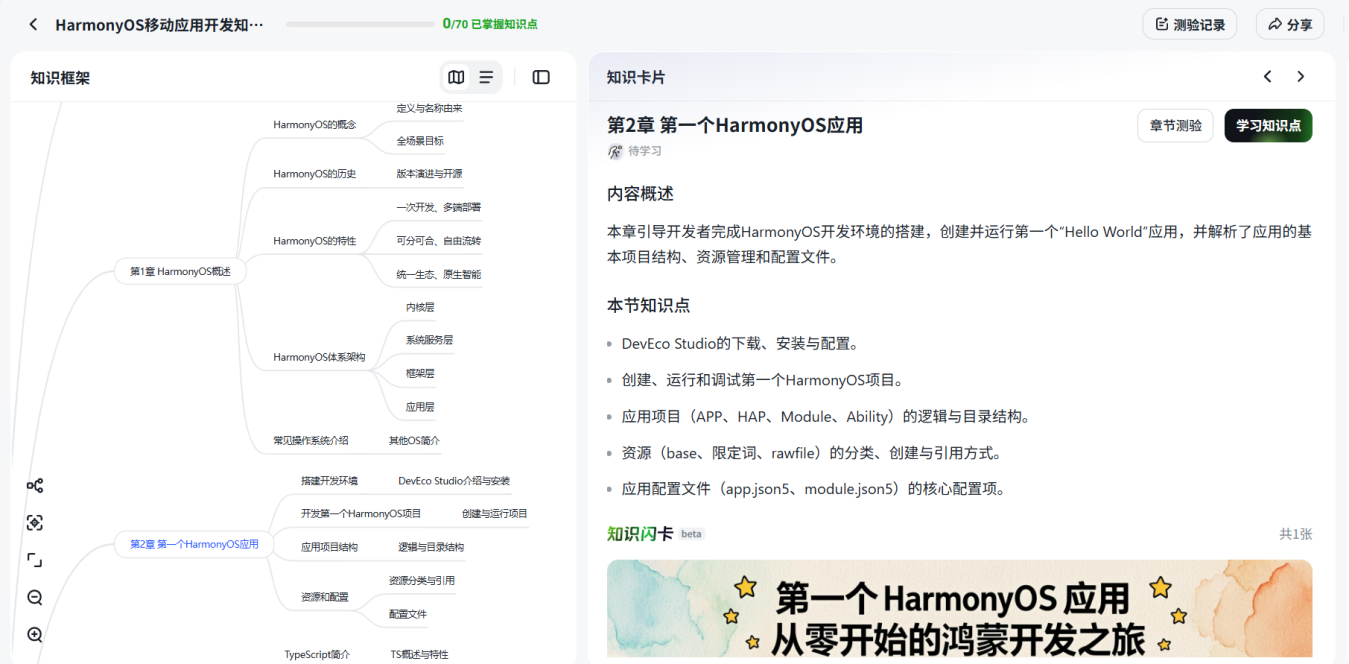
Task: Enter fullscreen mode for the mind map
Action: [35, 560]
